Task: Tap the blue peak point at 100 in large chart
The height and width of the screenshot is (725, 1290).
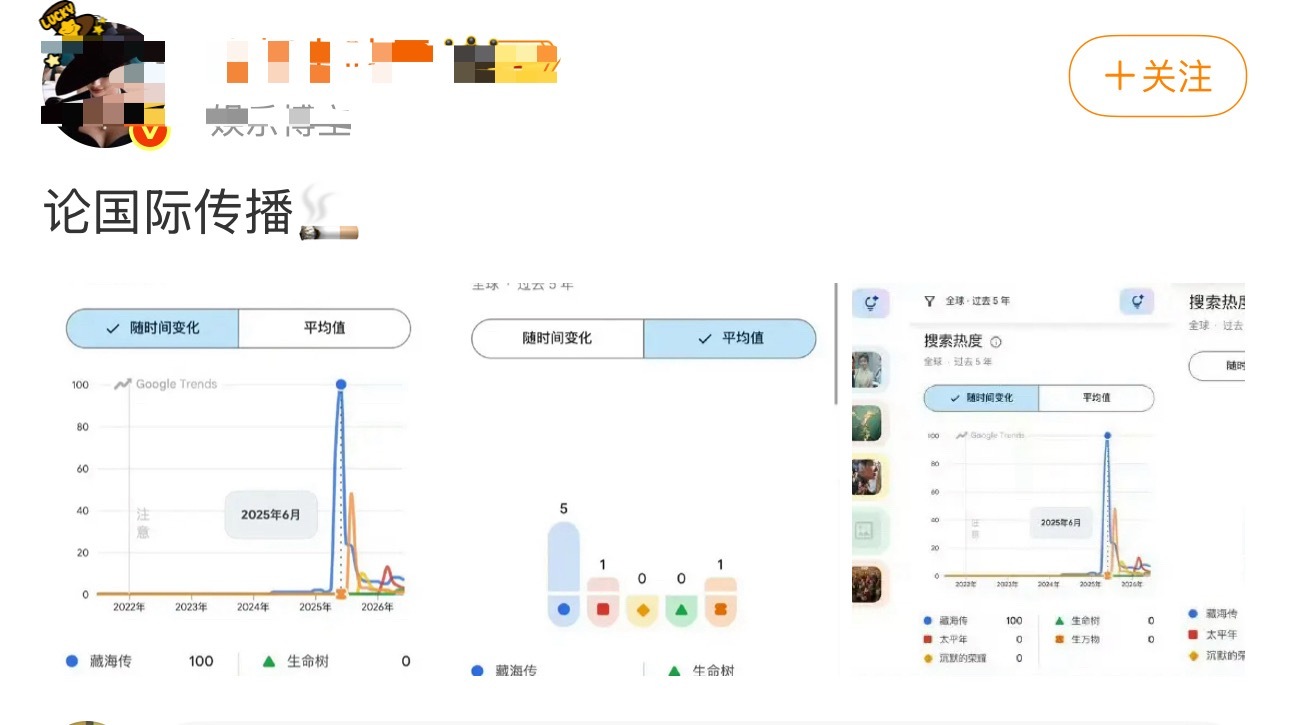Action: click(x=341, y=384)
